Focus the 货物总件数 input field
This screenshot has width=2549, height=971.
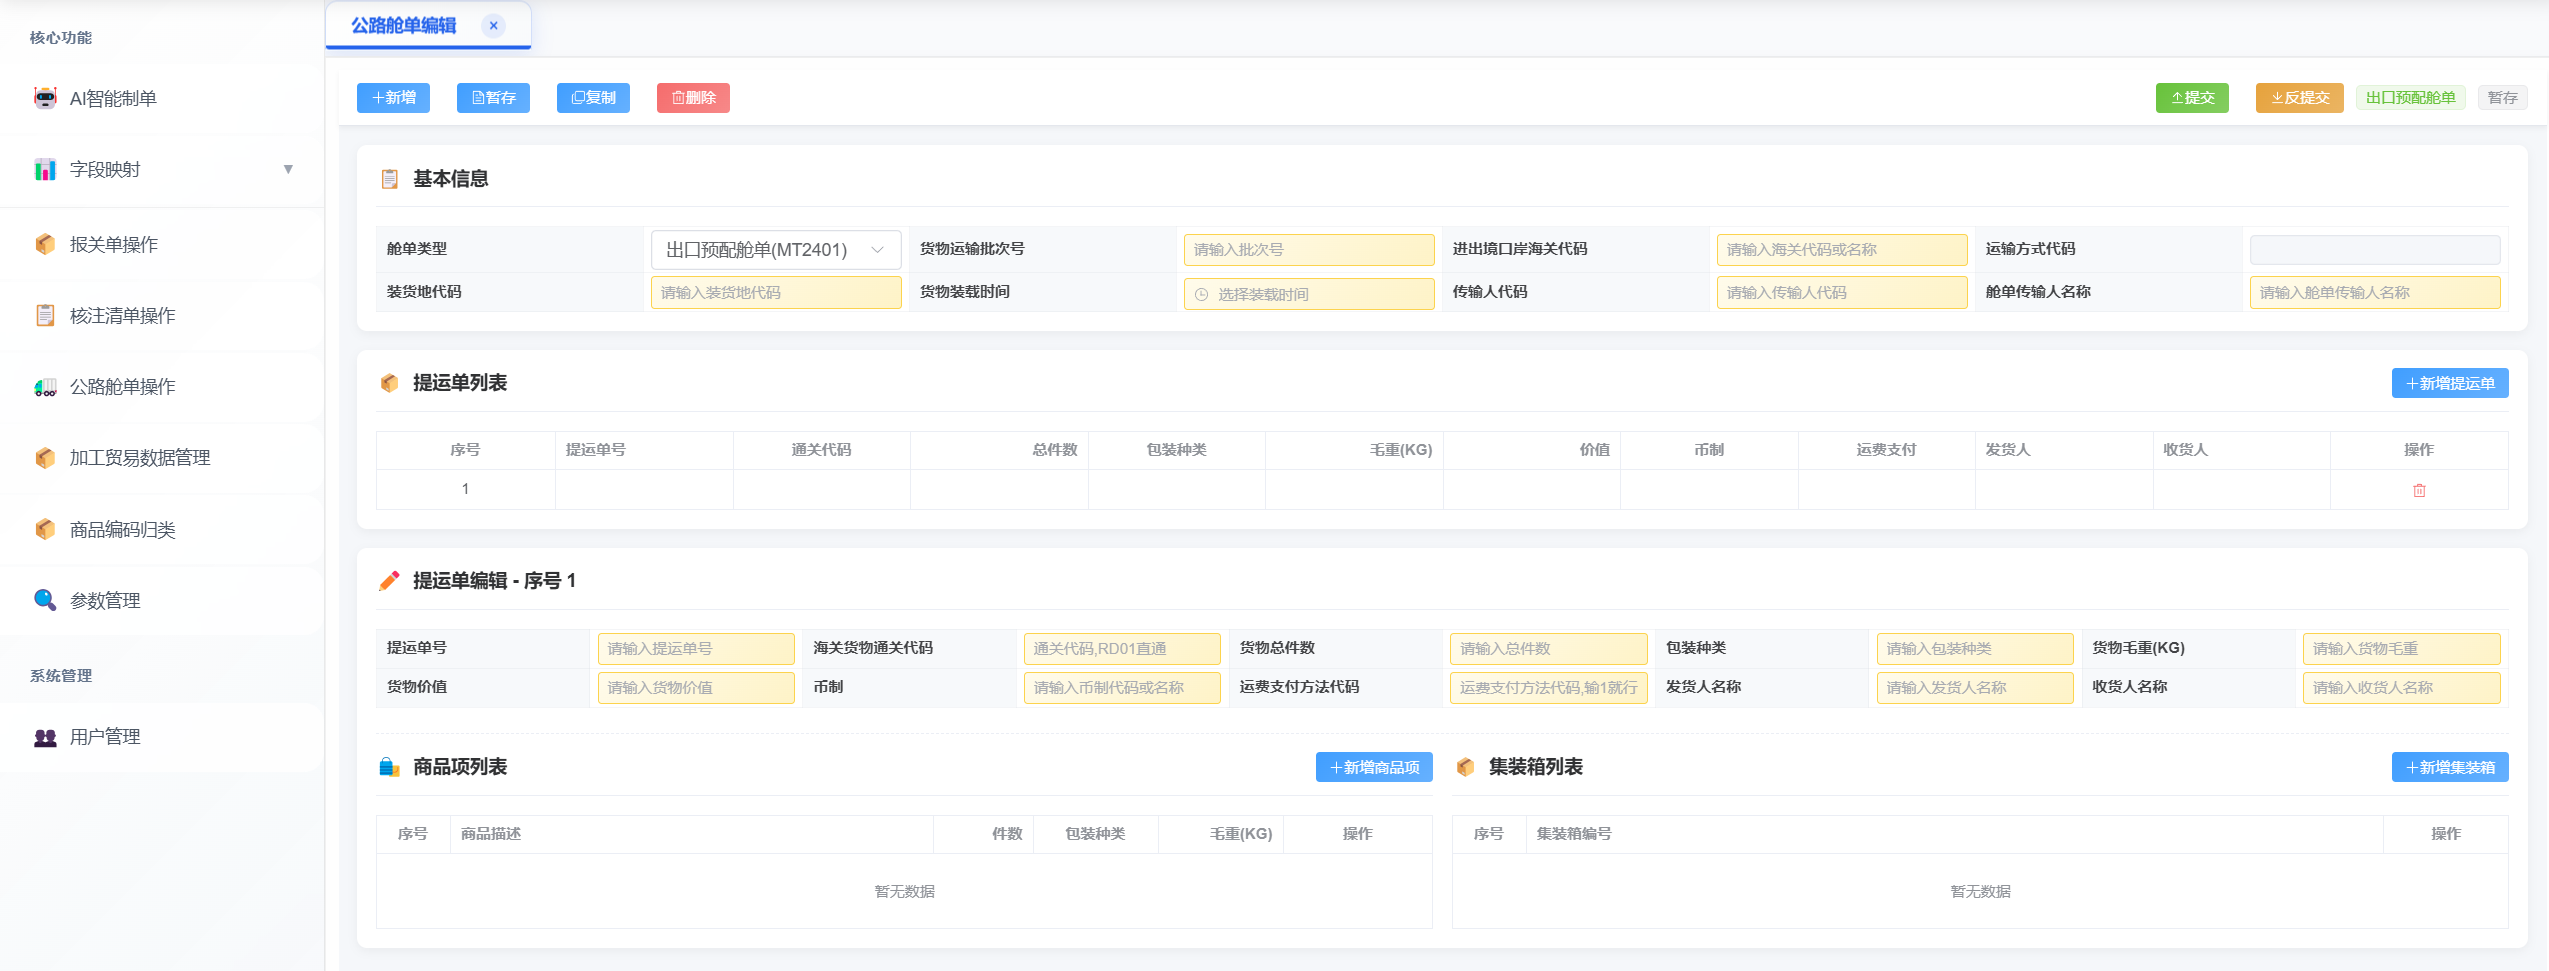(x=1549, y=649)
